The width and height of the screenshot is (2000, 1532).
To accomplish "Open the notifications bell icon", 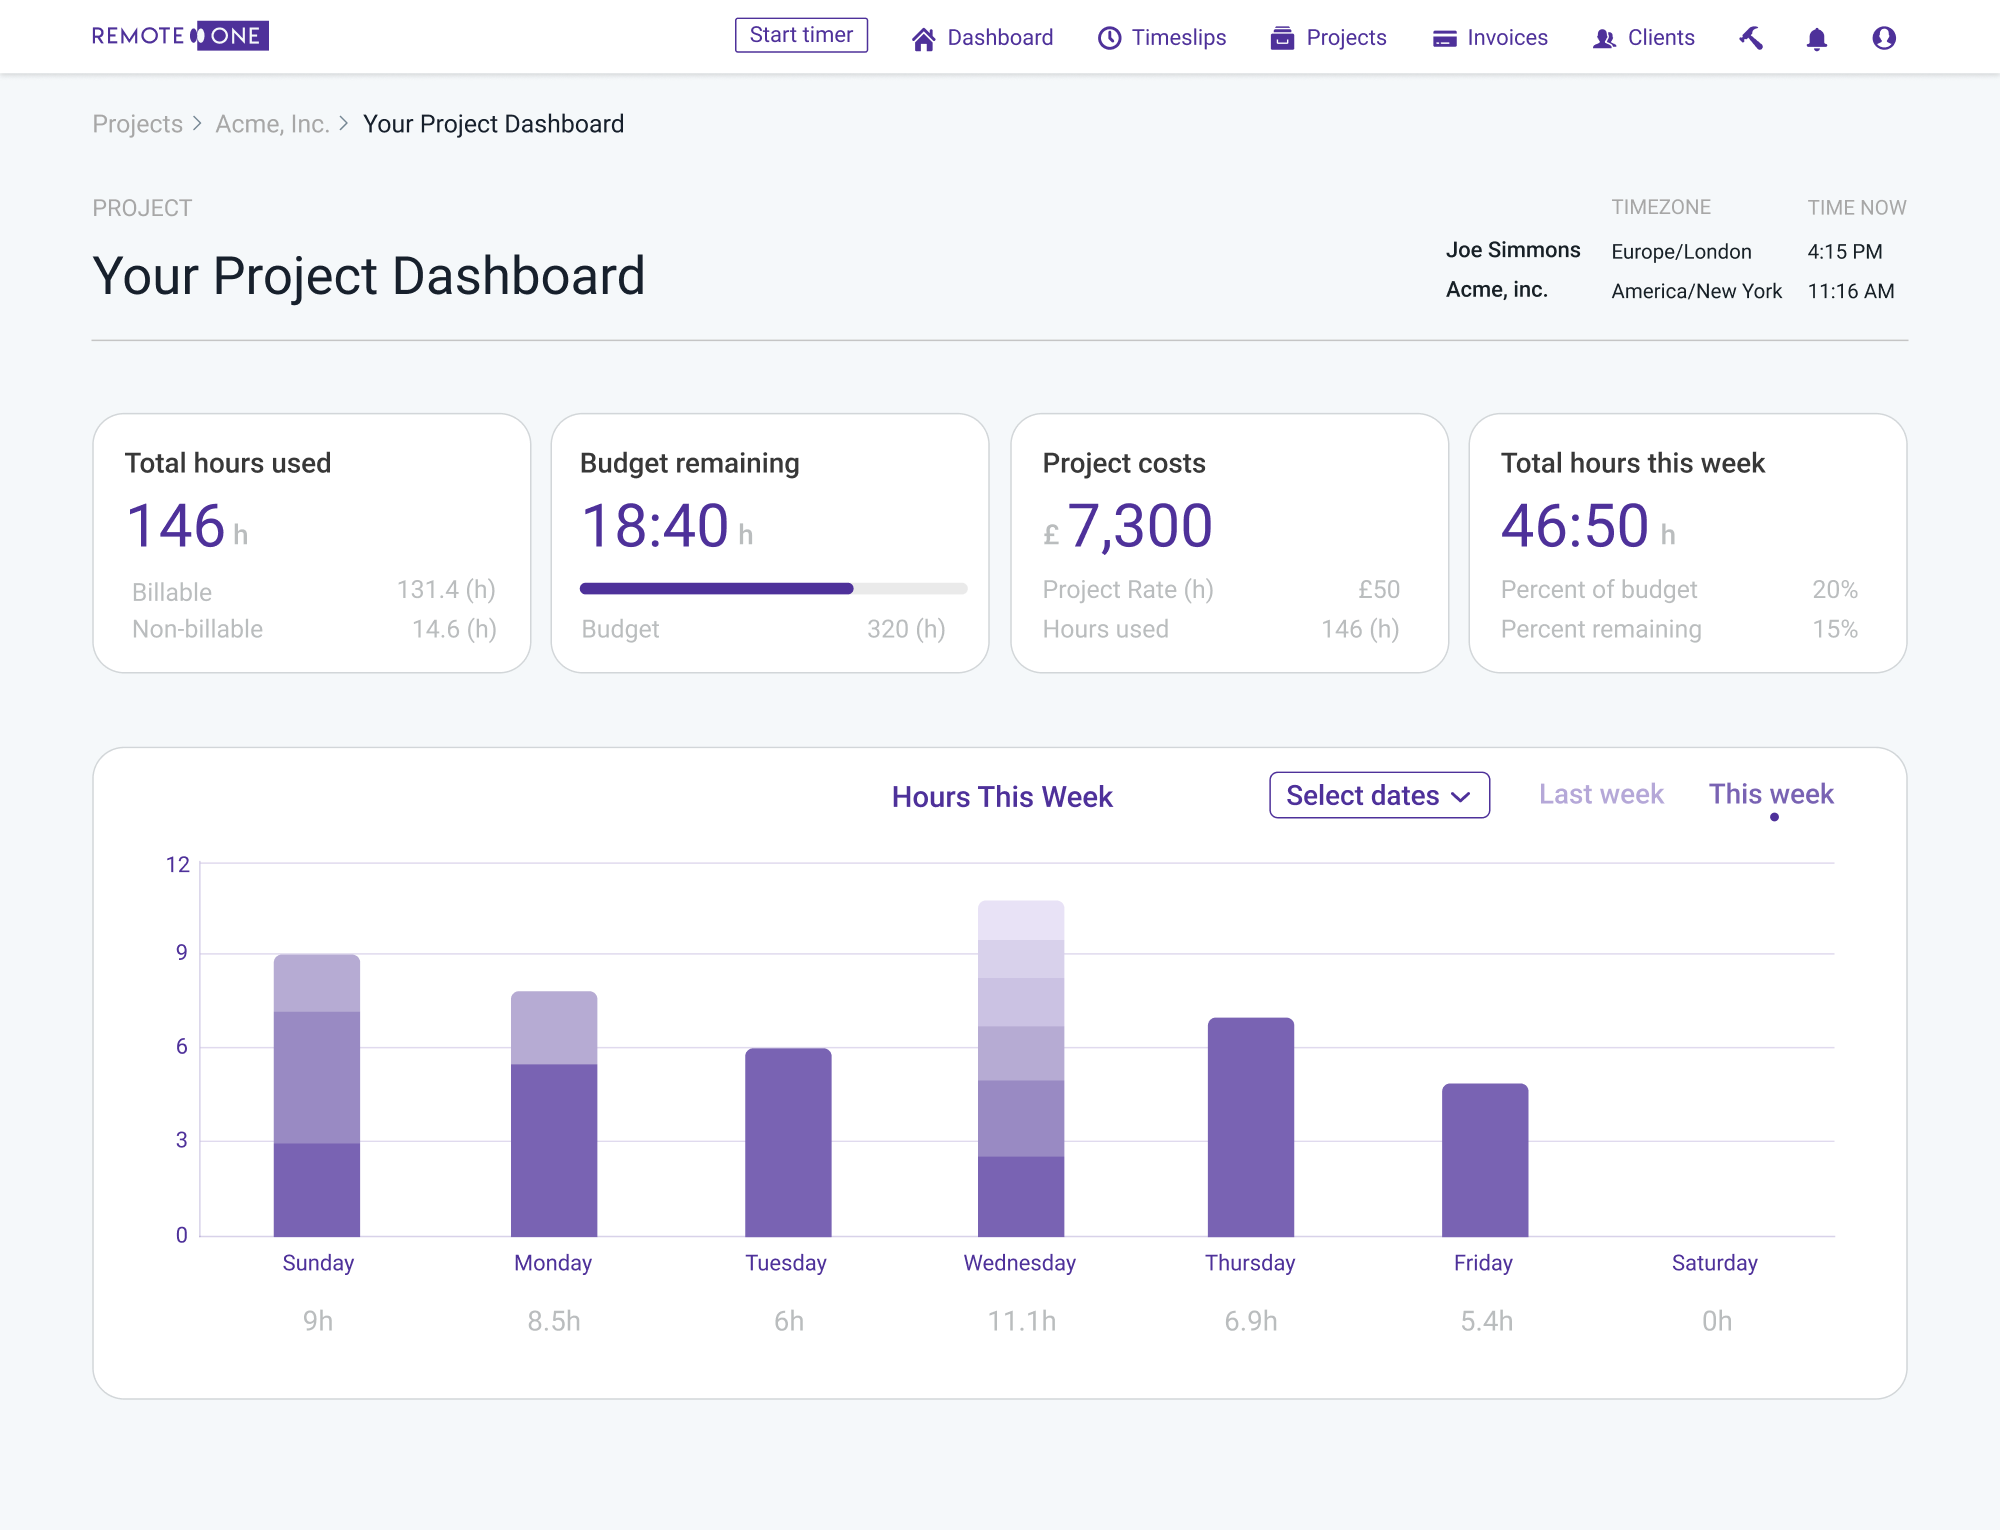I will [1817, 38].
